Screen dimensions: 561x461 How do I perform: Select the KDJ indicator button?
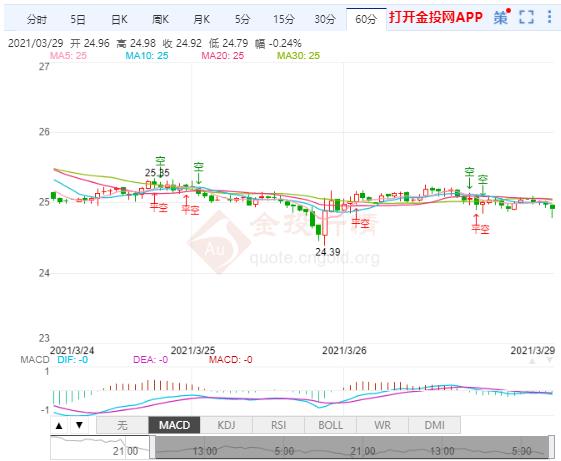click(226, 426)
